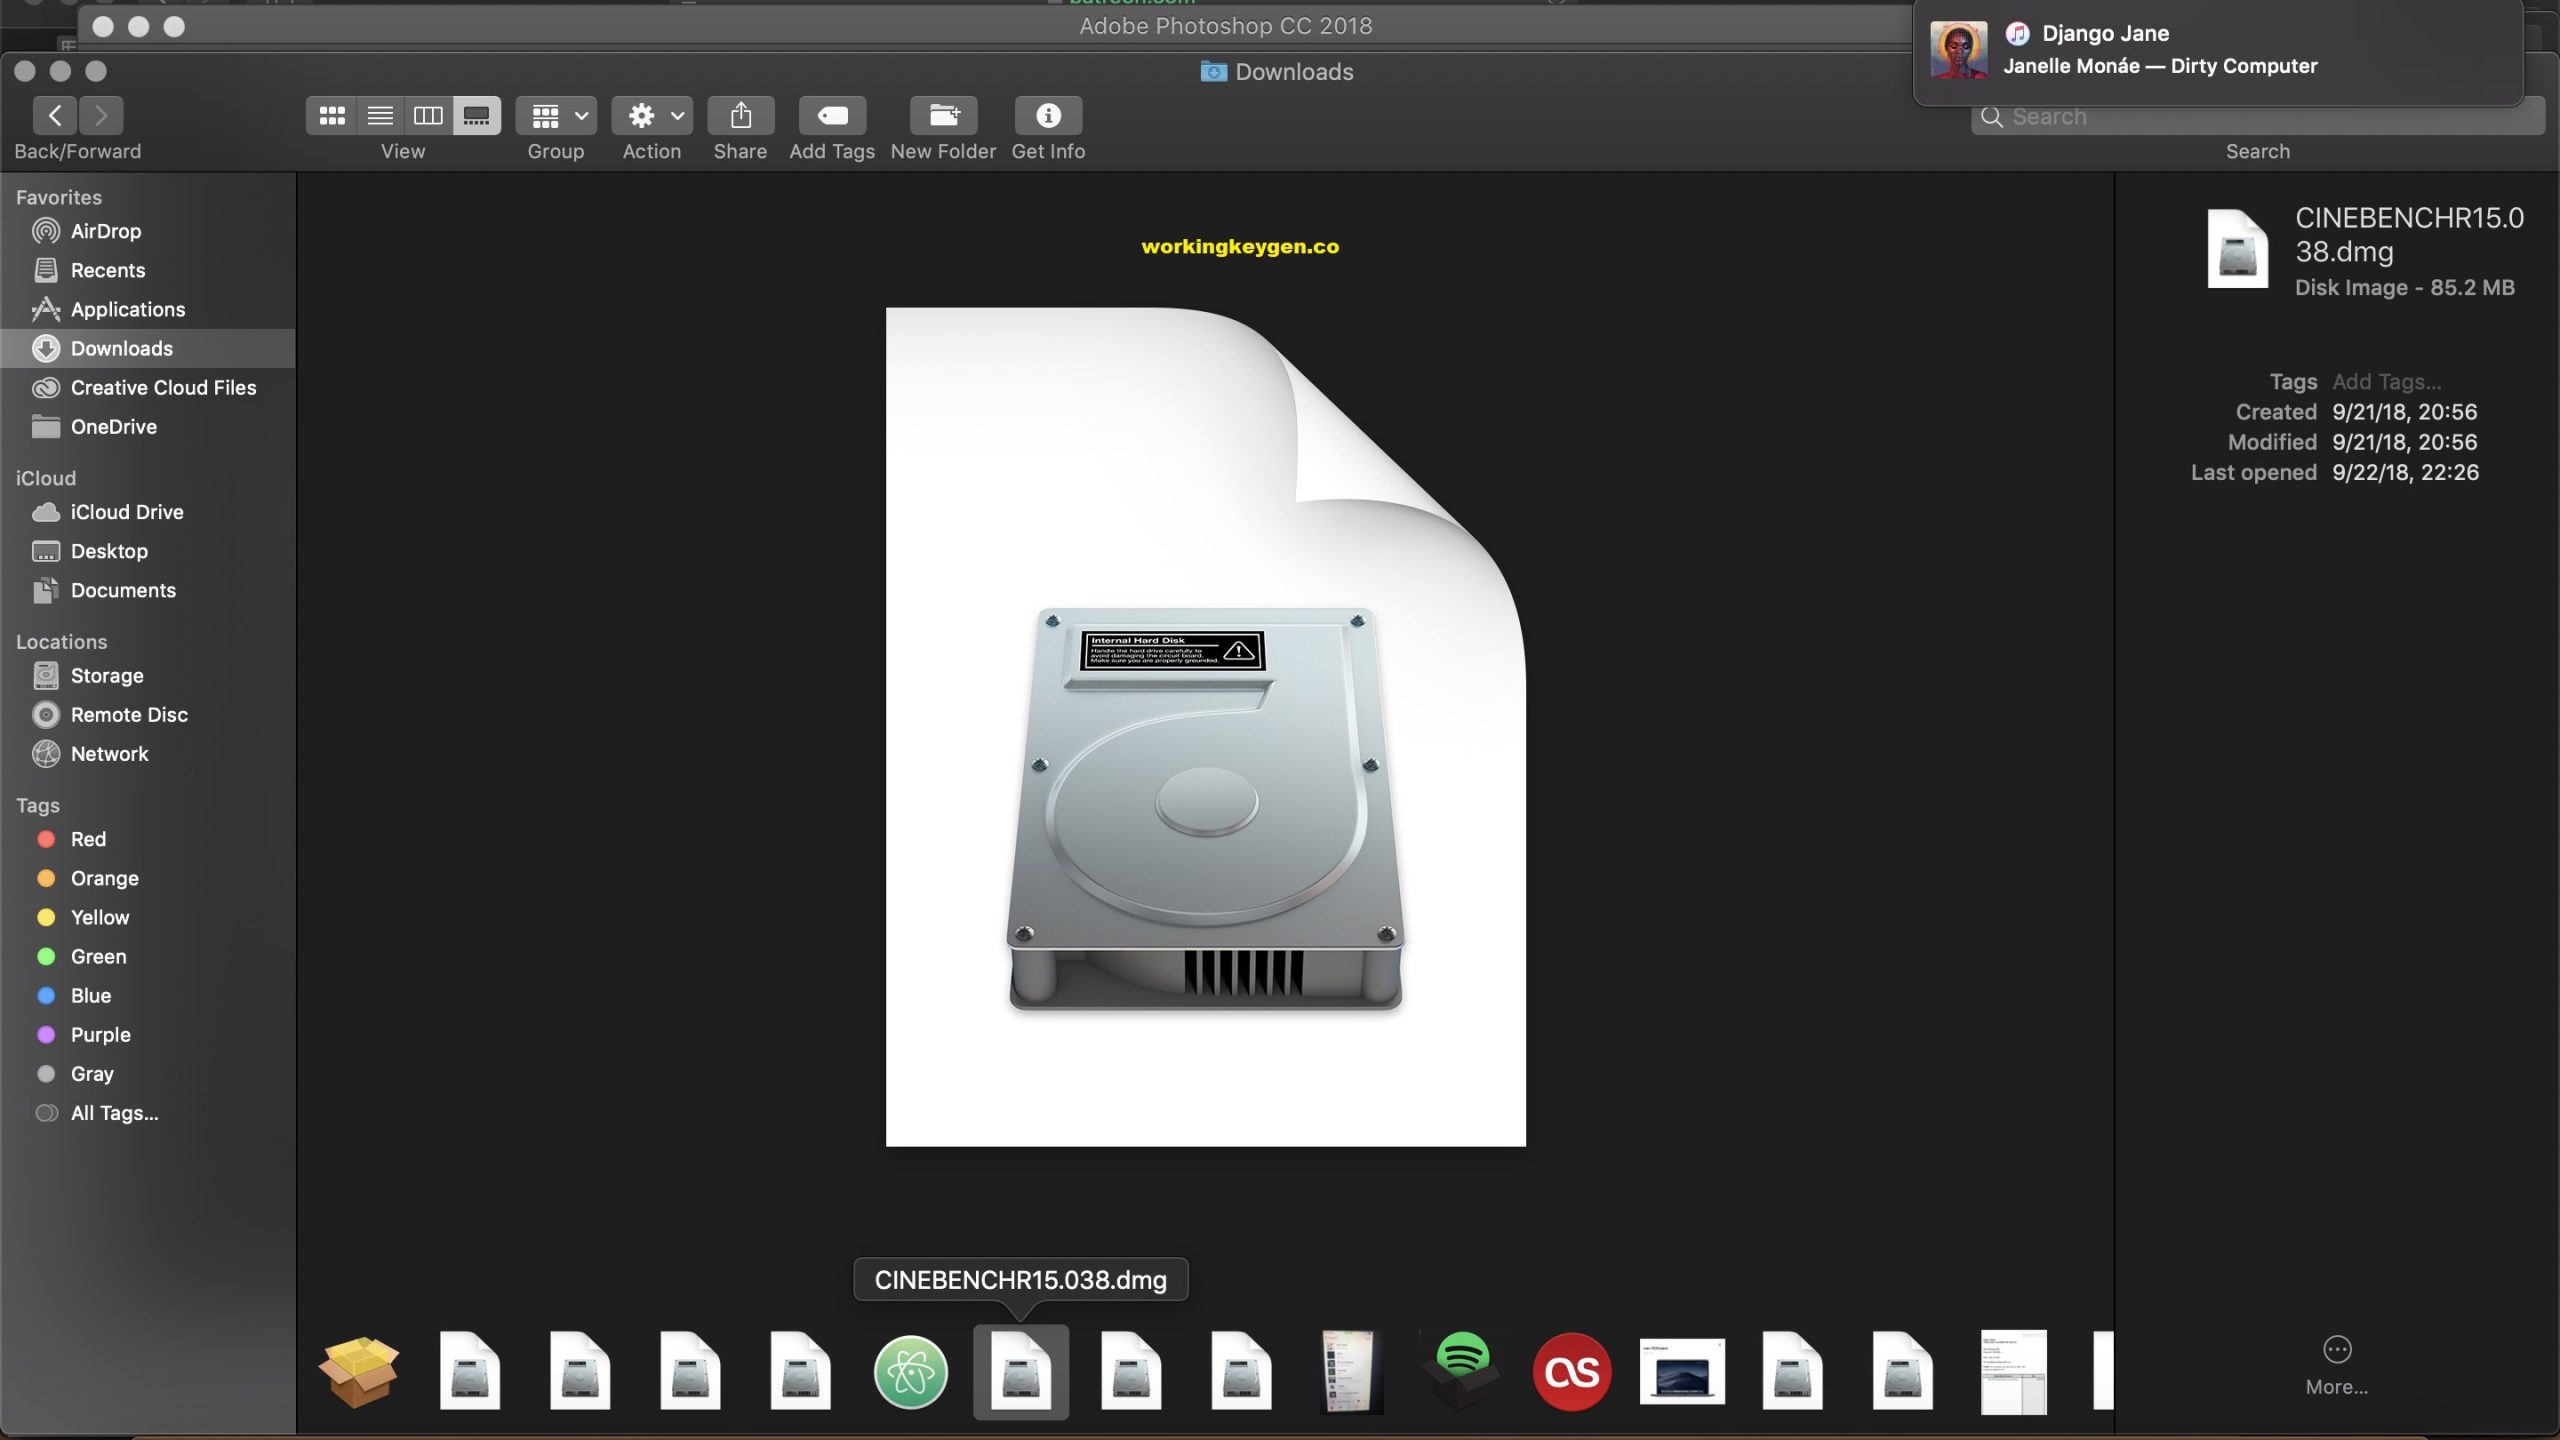Open AirDrop from the sidebar
Image resolution: width=2560 pixels, height=1440 pixels.
(105, 231)
